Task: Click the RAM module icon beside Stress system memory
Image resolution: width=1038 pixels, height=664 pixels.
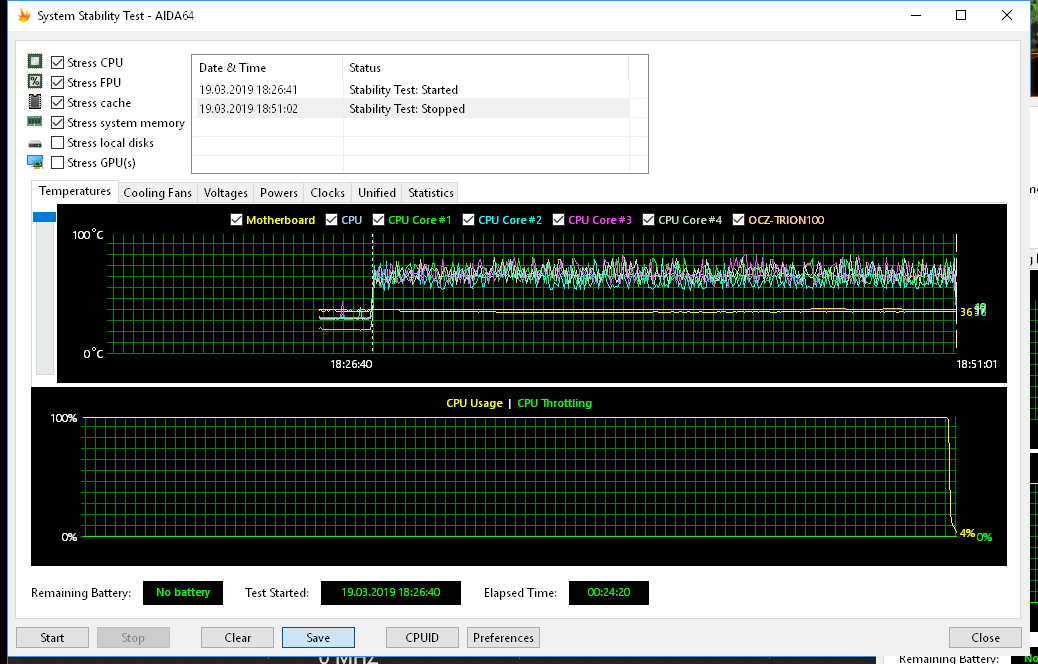Action: tap(34, 122)
